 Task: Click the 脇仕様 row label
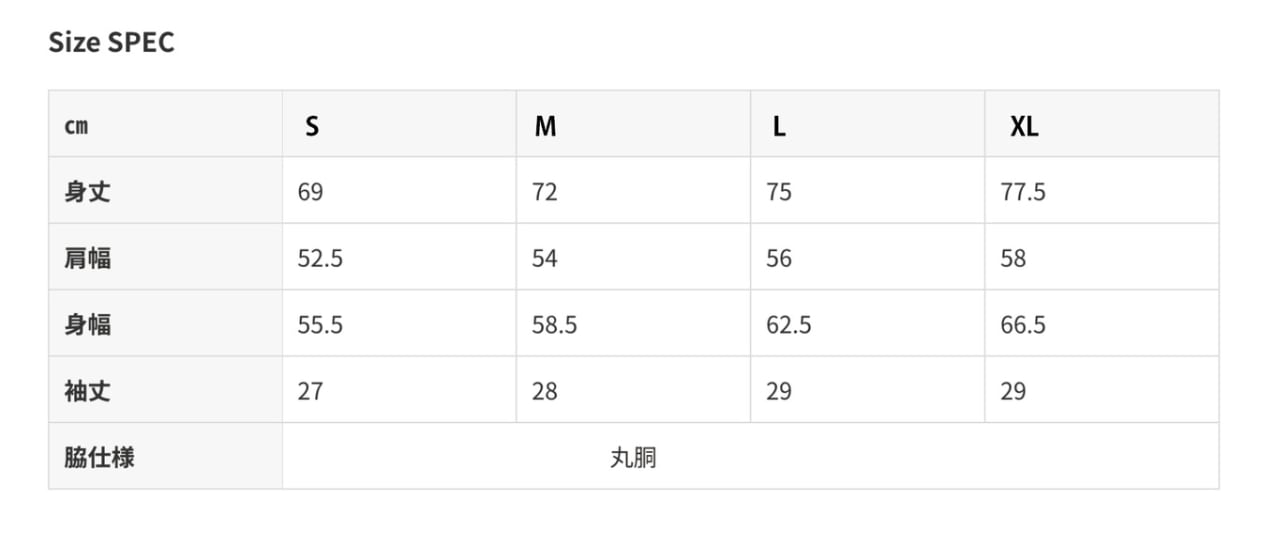point(99,458)
